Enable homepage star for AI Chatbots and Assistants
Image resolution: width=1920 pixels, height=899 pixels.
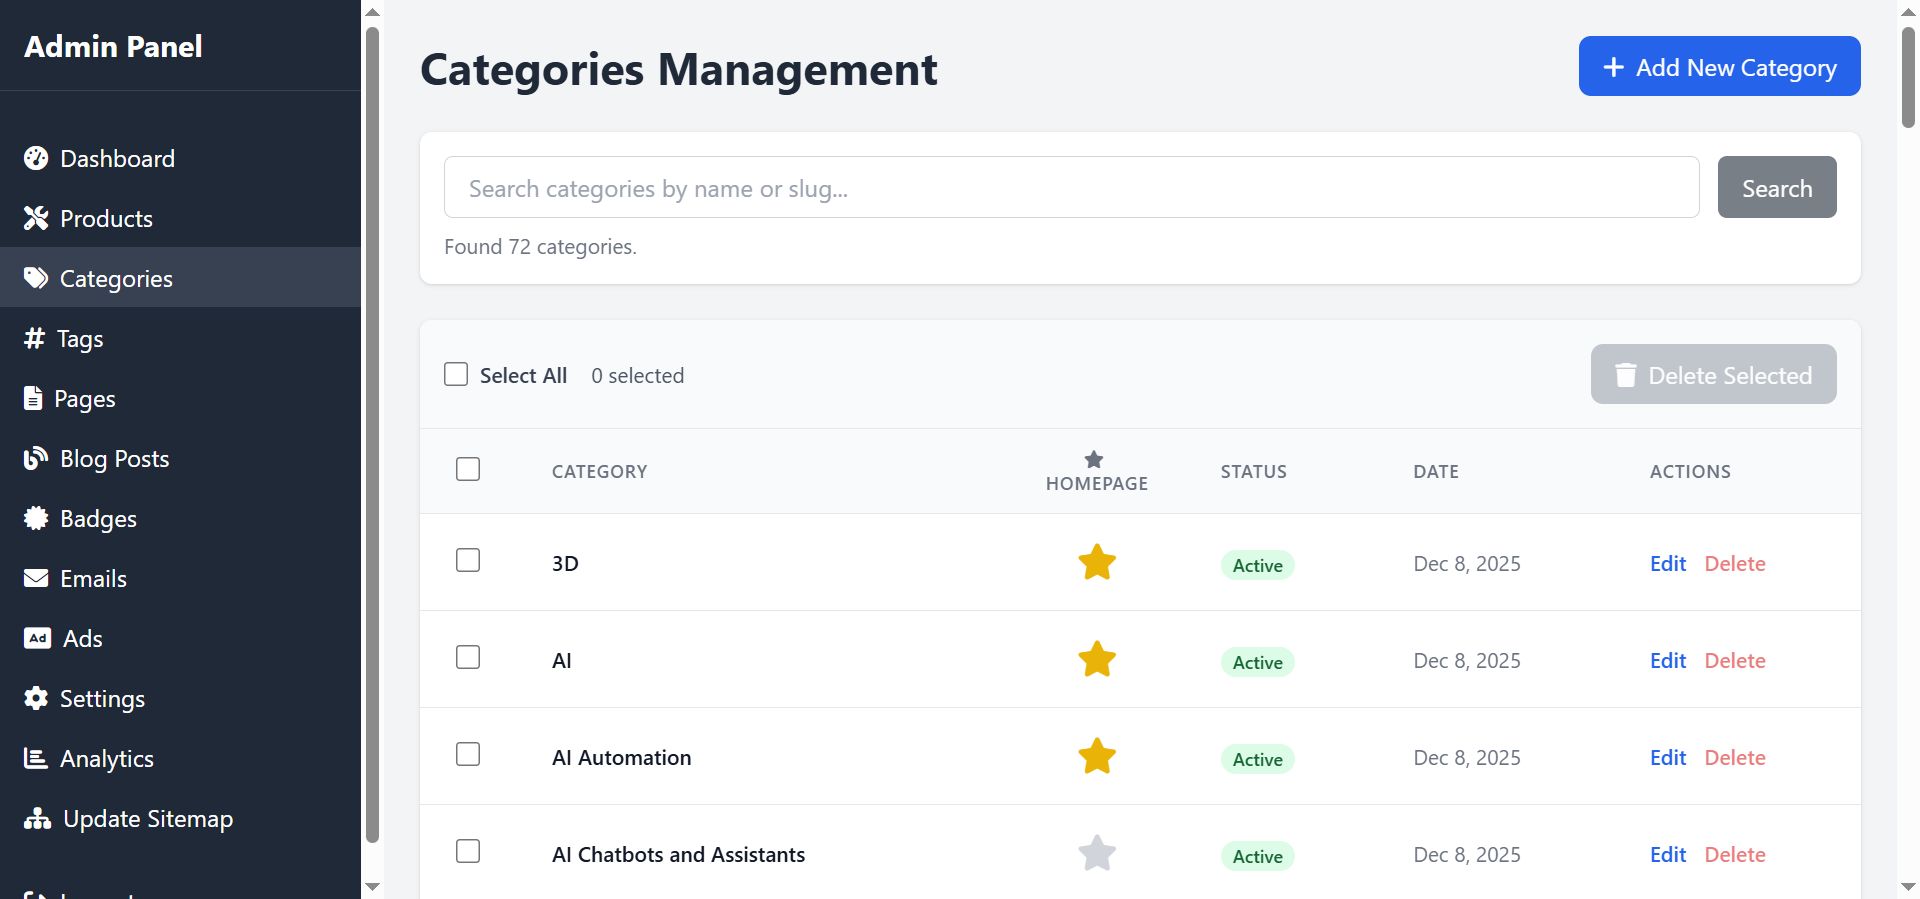pyautogui.click(x=1096, y=853)
